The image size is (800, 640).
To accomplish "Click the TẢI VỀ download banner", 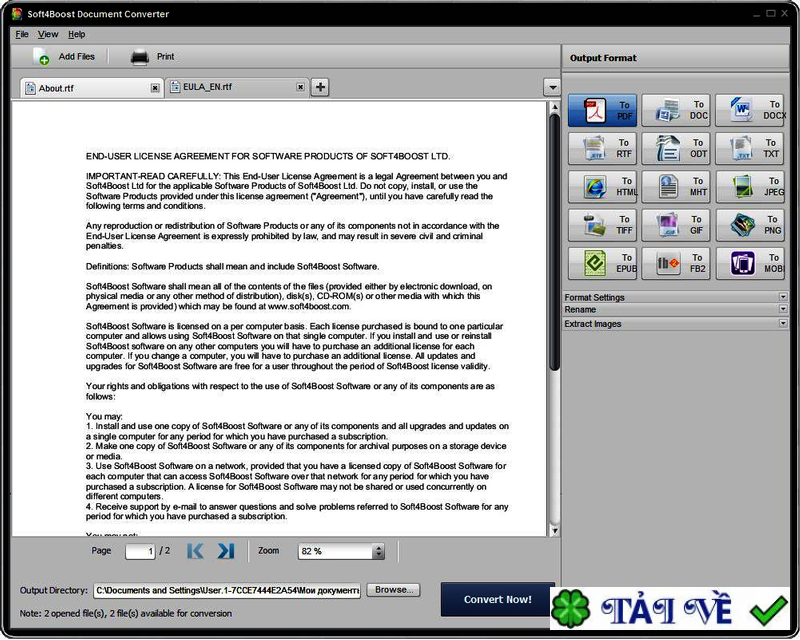I will tap(669, 609).
